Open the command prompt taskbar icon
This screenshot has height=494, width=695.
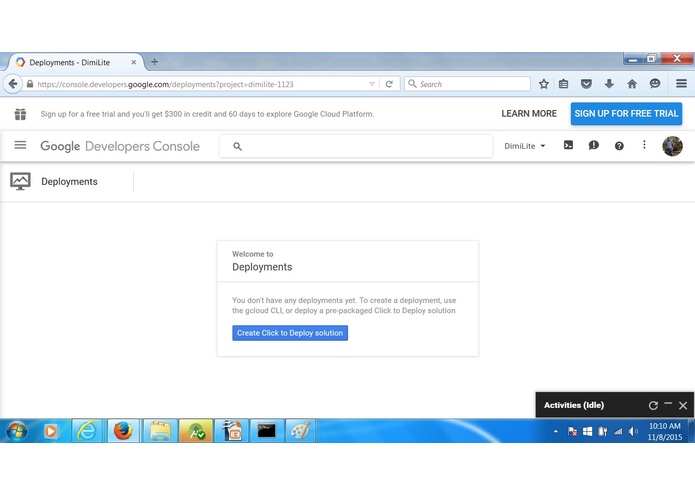(266, 431)
